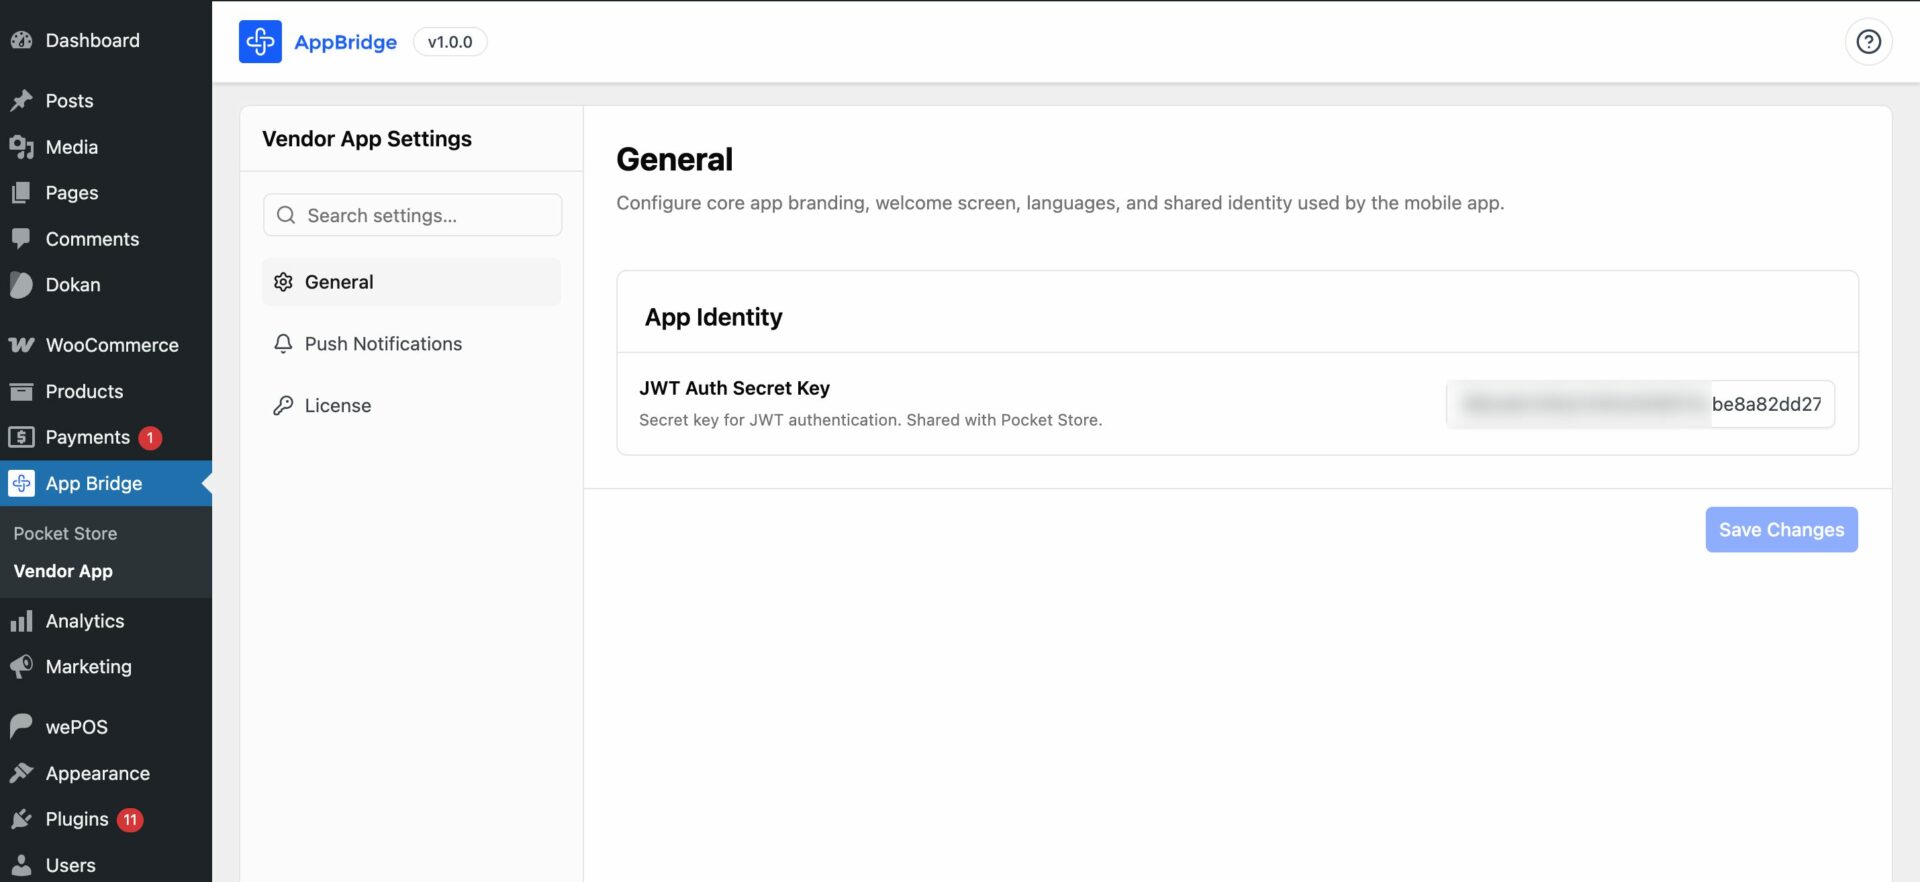Click the Comments bubble icon

coord(22,239)
